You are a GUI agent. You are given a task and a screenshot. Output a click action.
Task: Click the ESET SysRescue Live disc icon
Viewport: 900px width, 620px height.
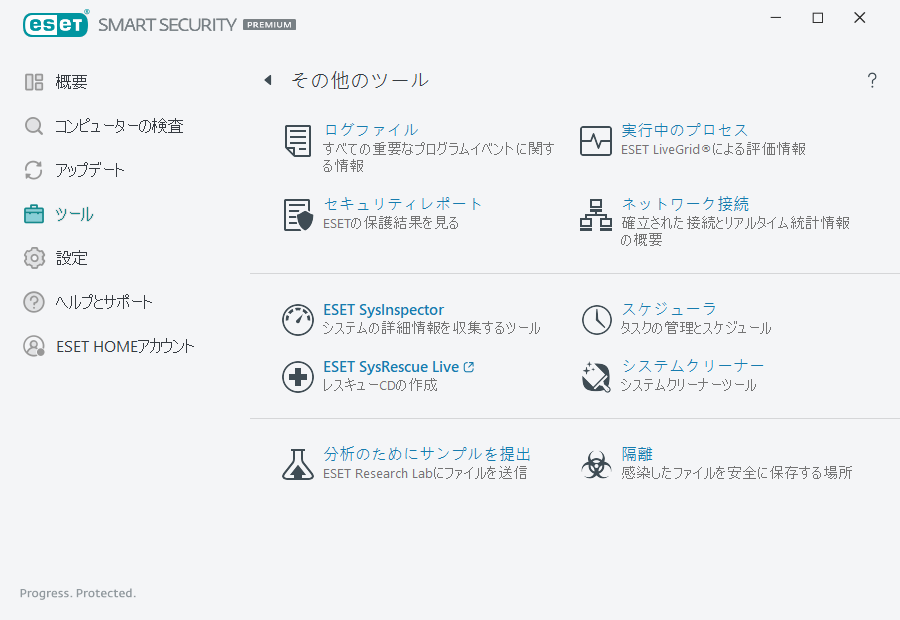[x=297, y=377]
